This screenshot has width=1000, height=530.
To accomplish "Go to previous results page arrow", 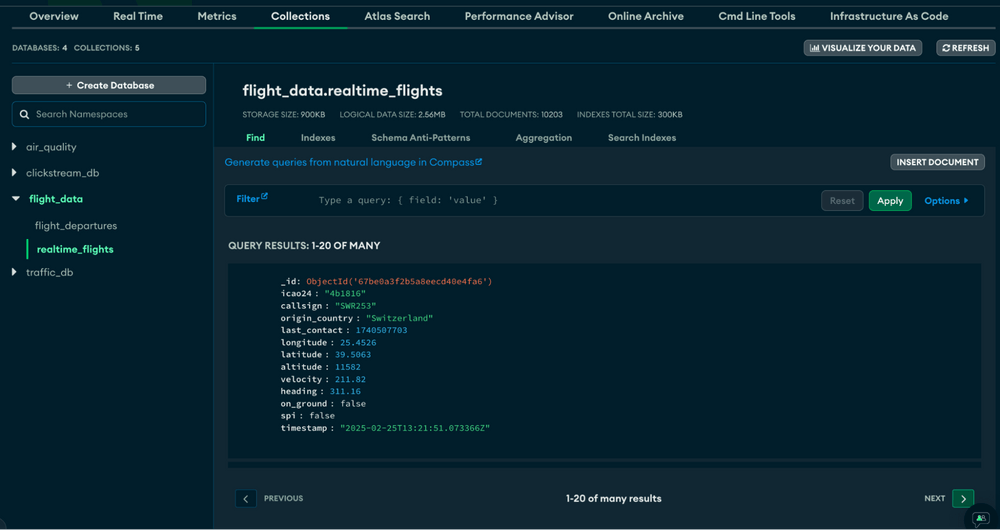I will 246,498.
